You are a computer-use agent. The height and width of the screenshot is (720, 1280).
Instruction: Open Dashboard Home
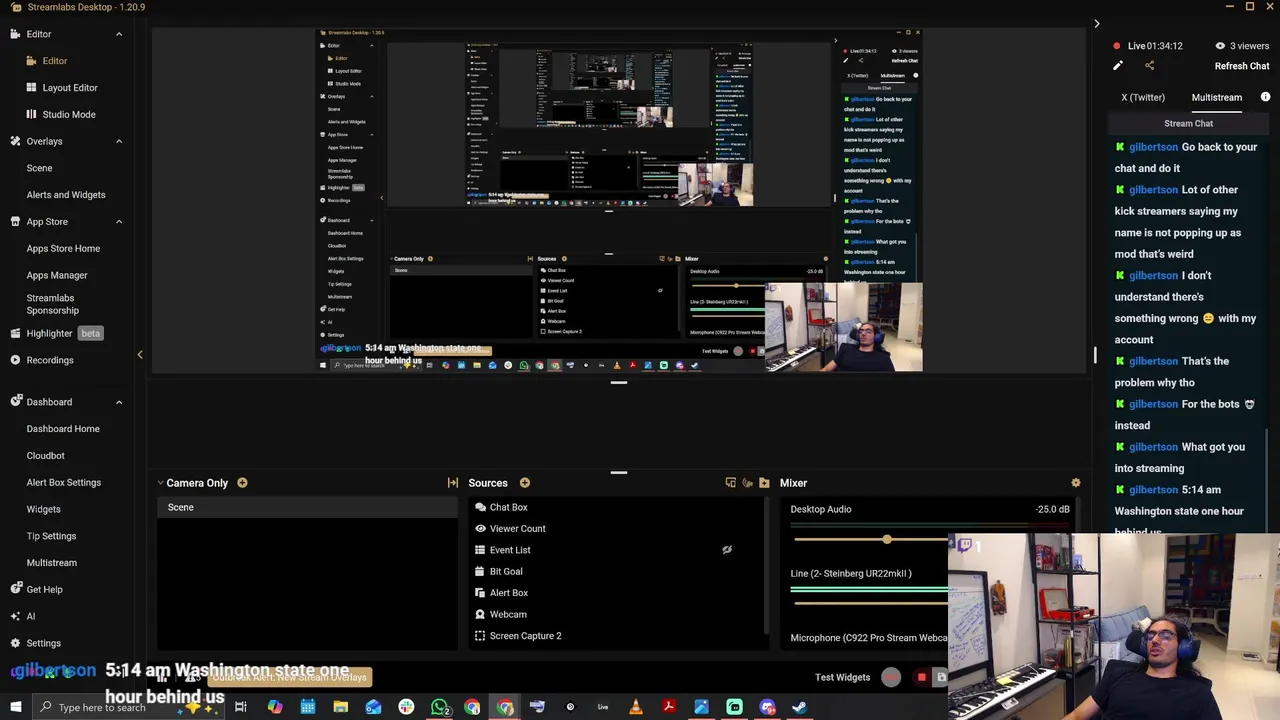(x=63, y=429)
